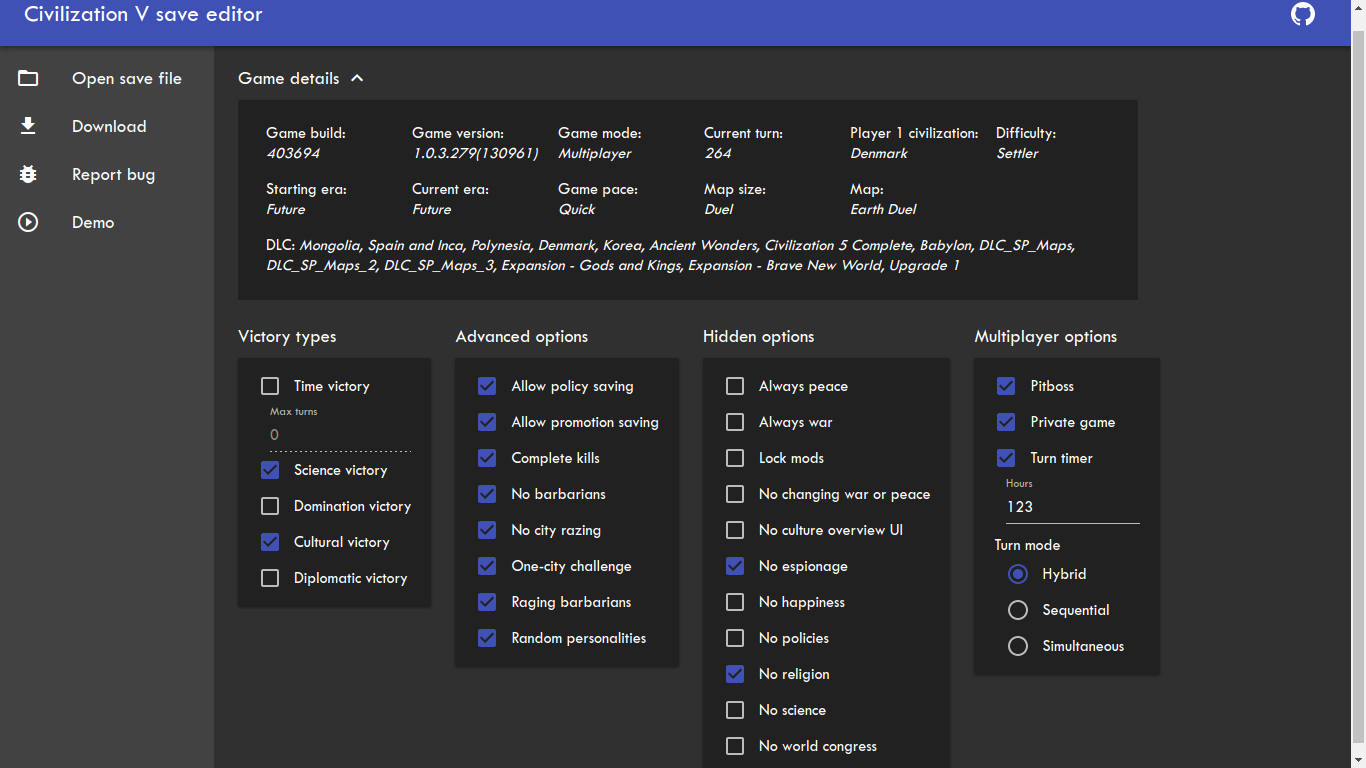
Task: Click the current turn value 264
Action: (x=717, y=153)
